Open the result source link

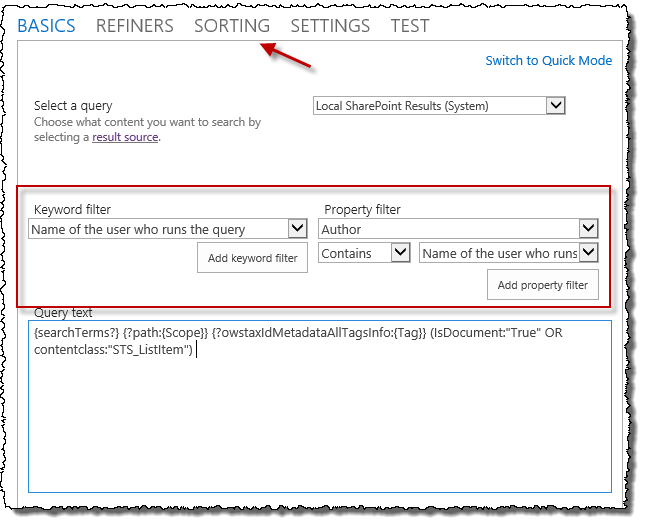[x=125, y=137]
